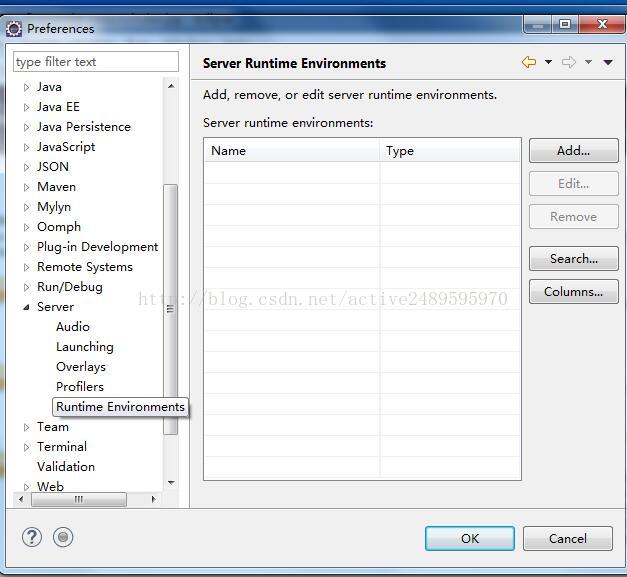The image size is (627, 577).
Task: Expand the Web tree node
Action: pos(26,487)
